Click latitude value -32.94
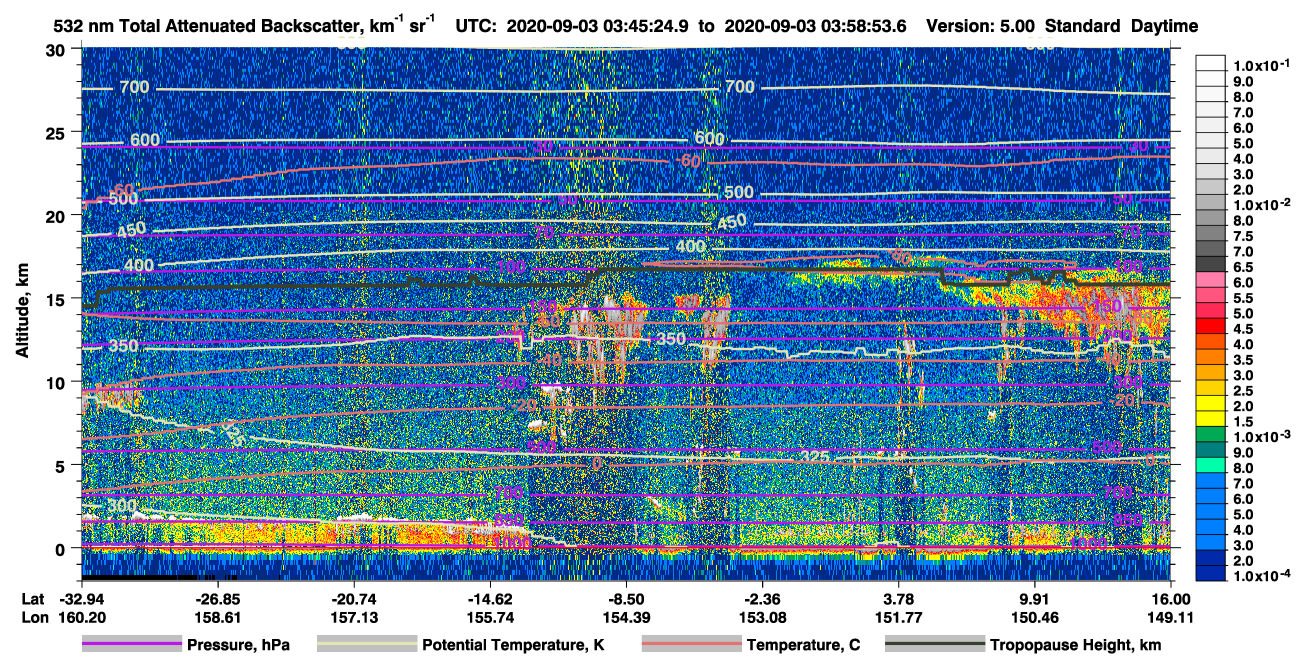Image resolution: width=1300 pixels, height=667 pixels. [x=81, y=599]
